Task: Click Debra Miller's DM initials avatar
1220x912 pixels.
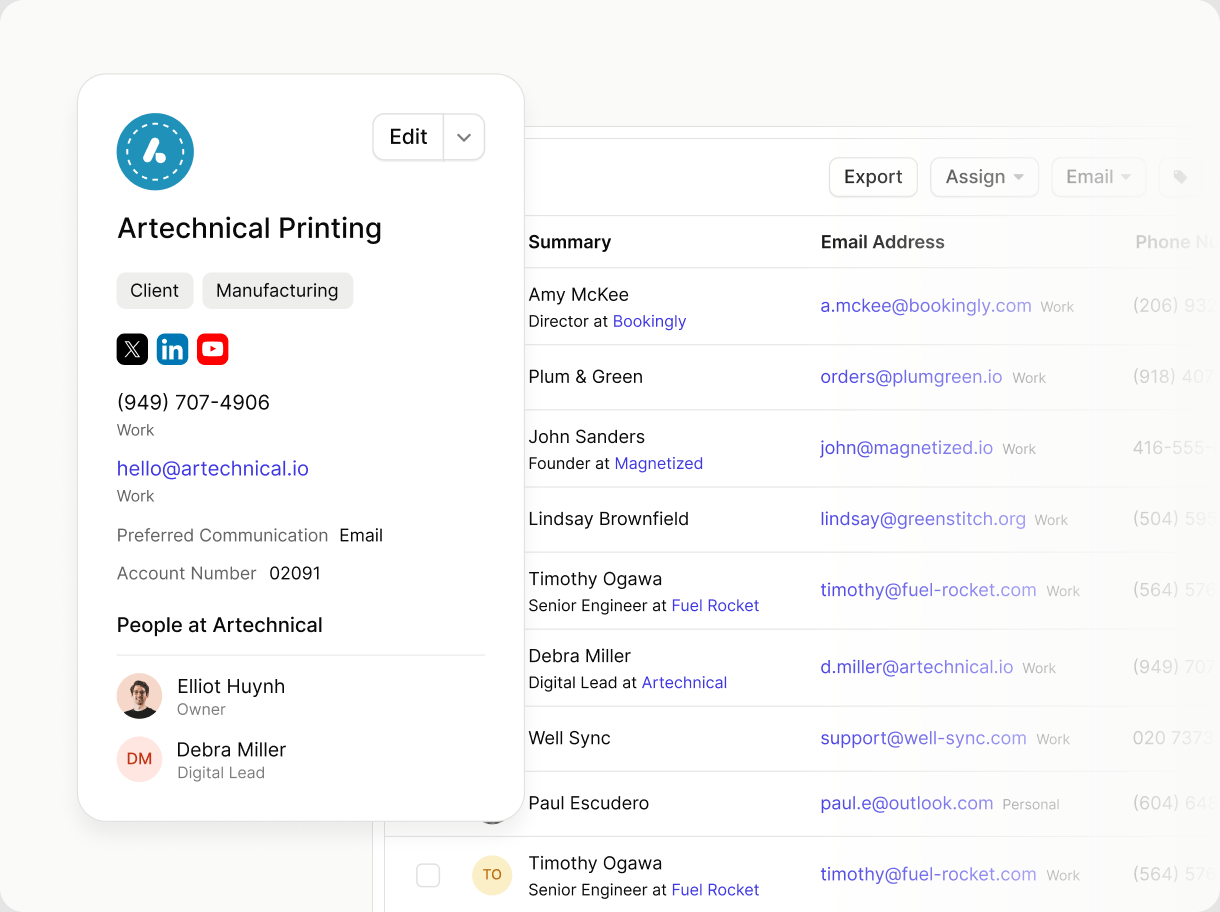Action: (139, 759)
